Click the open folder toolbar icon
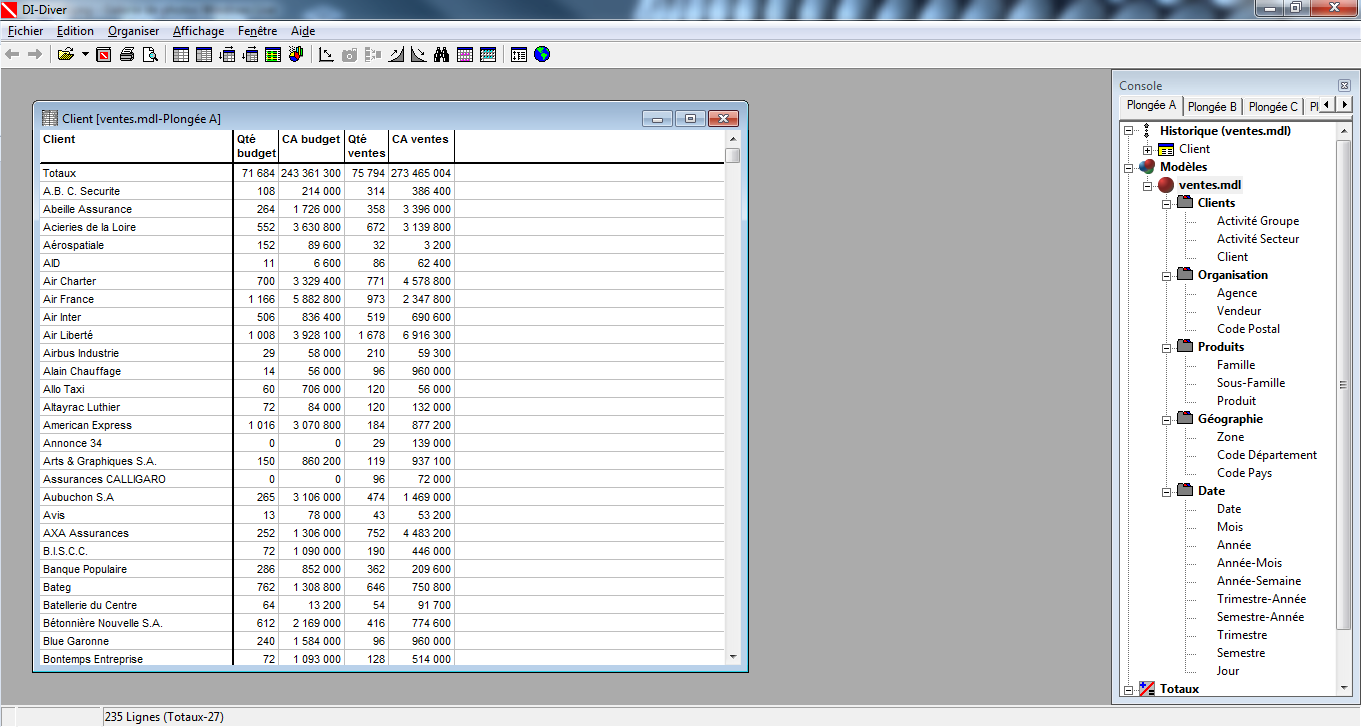Viewport: 1361px width, 727px height. tap(66, 54)
